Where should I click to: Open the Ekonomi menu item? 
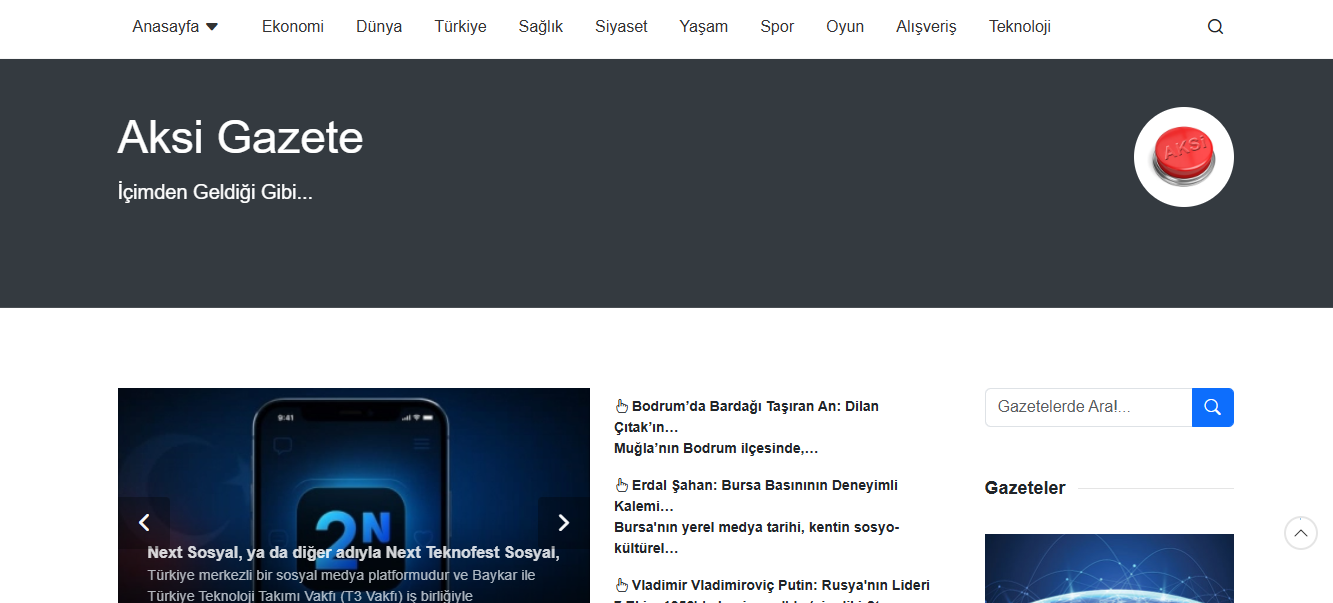pyautogui.click(x=292, y=27)
